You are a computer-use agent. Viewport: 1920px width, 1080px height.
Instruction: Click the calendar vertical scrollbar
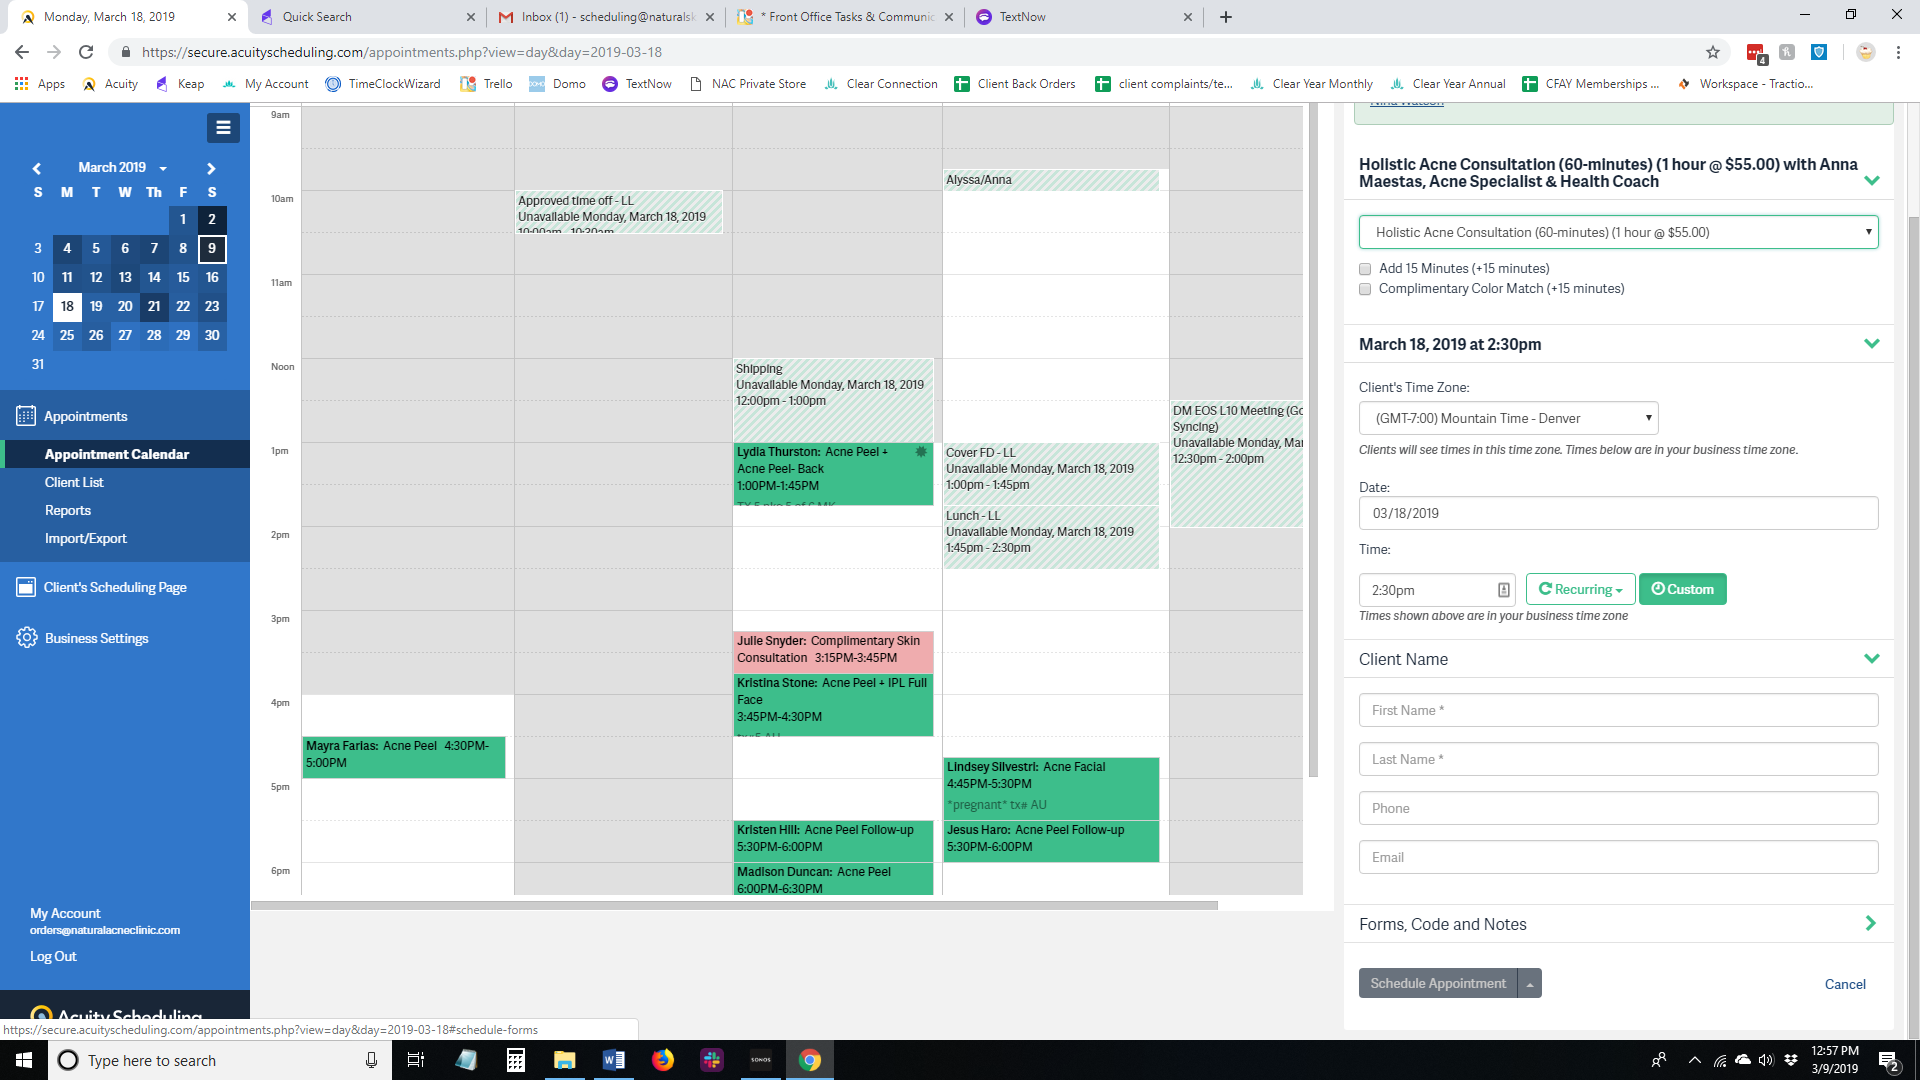coord(1313,440)
